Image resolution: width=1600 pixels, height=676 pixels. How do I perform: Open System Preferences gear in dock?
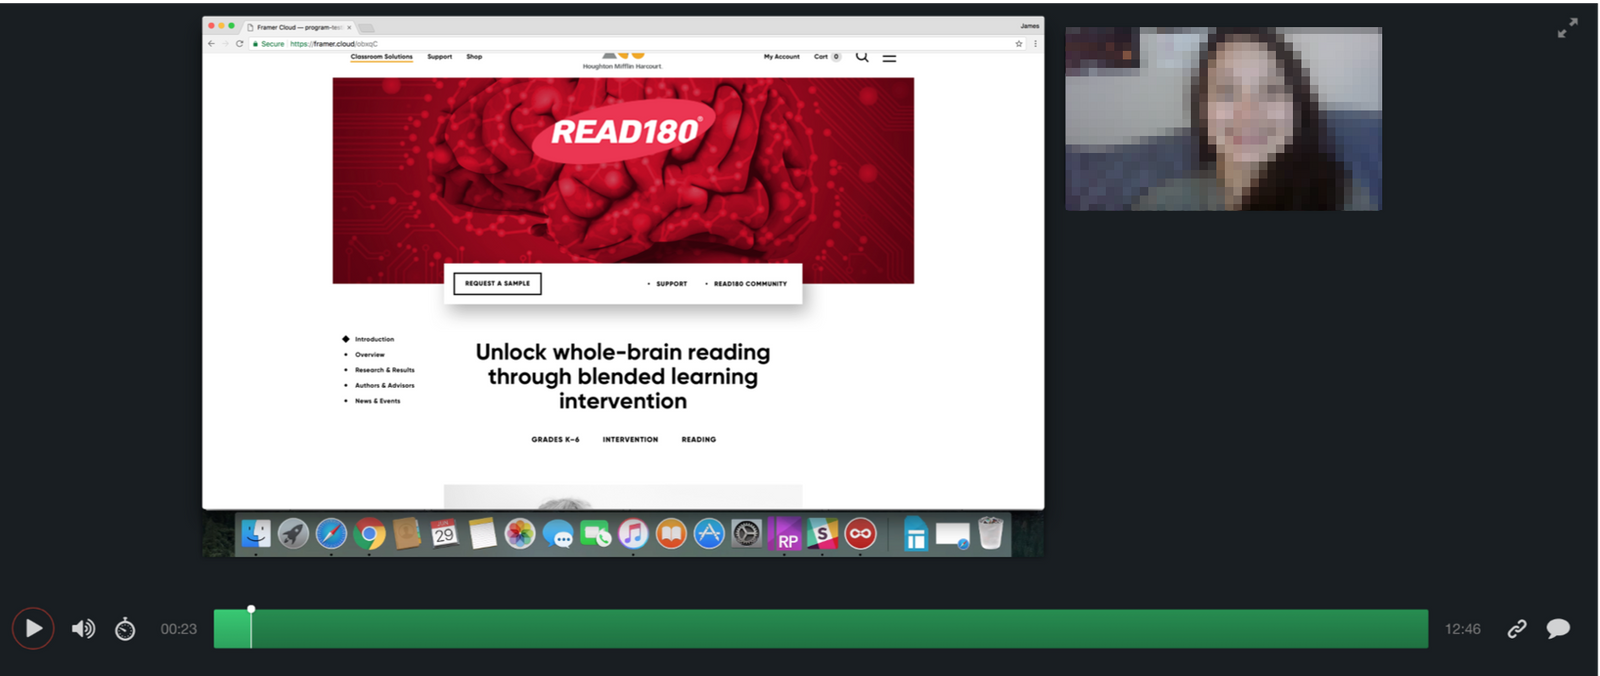(746, 534)
